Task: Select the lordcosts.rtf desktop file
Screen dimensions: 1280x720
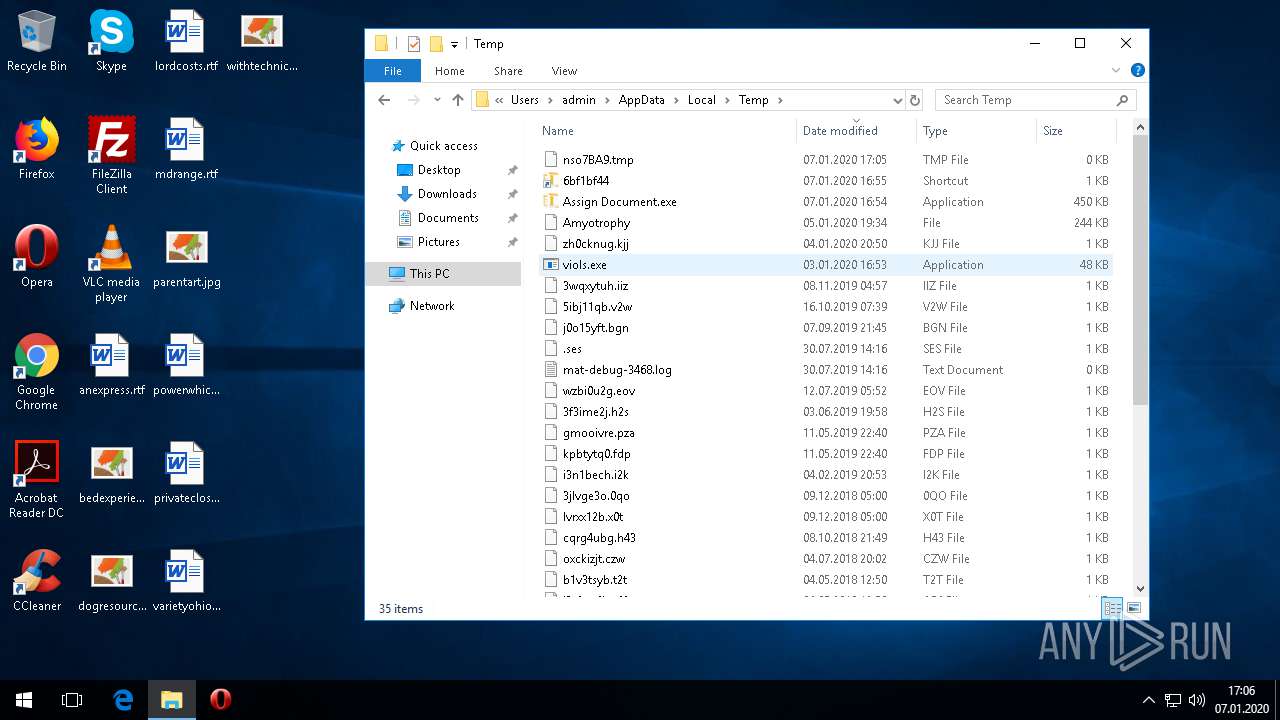Action: click(186, 42)
